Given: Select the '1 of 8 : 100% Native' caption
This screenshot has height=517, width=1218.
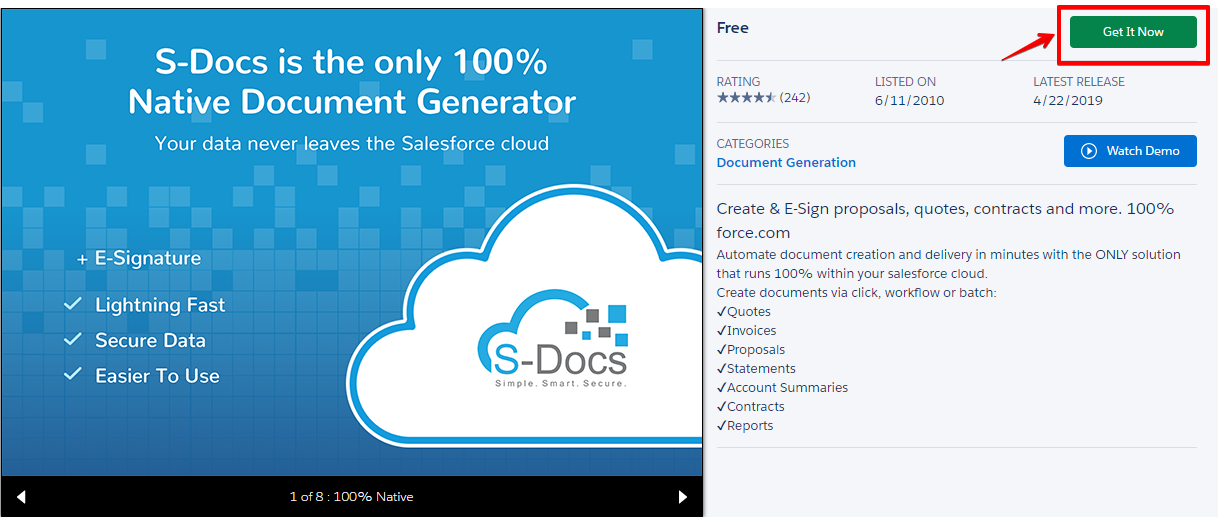Looking at the screenshot, I should pyautogui.click(x=351, y=497).
